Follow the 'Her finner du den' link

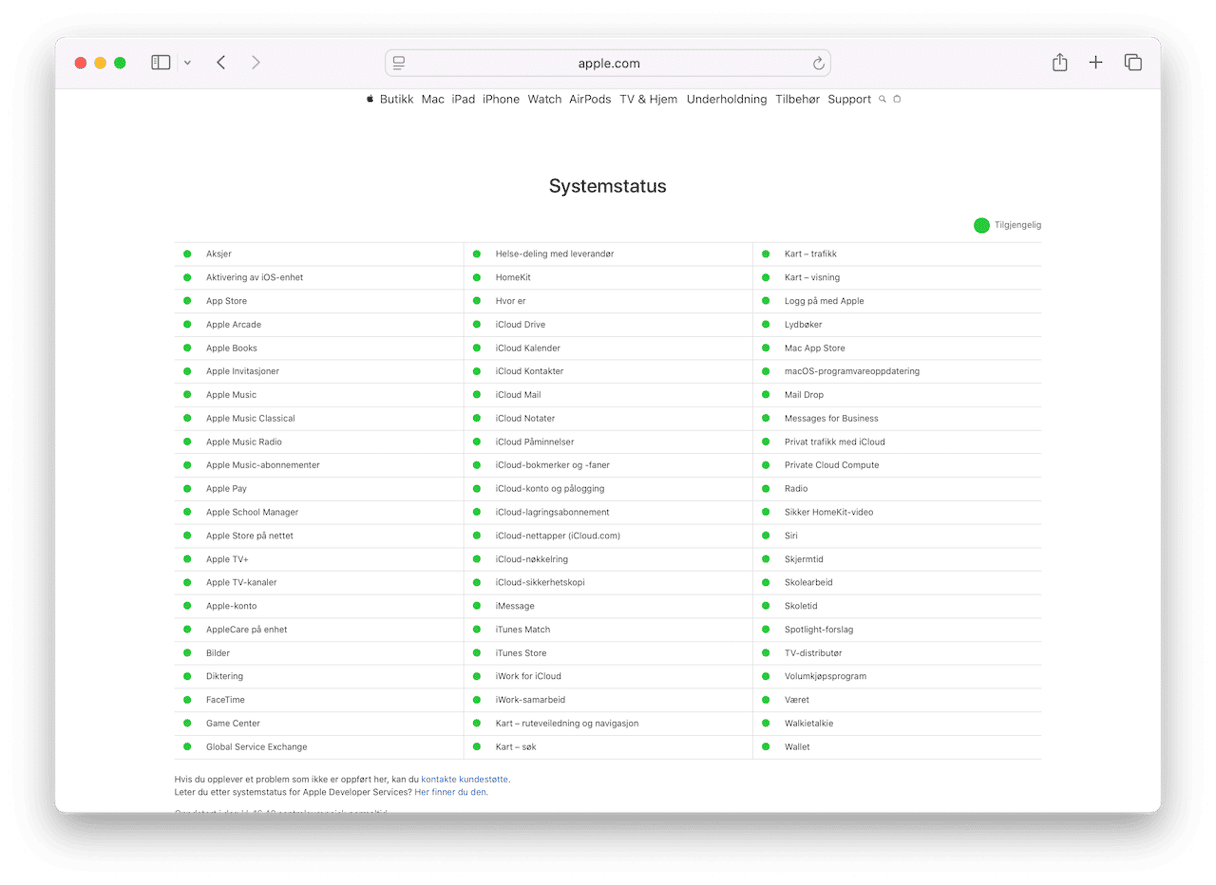point(451,792)
